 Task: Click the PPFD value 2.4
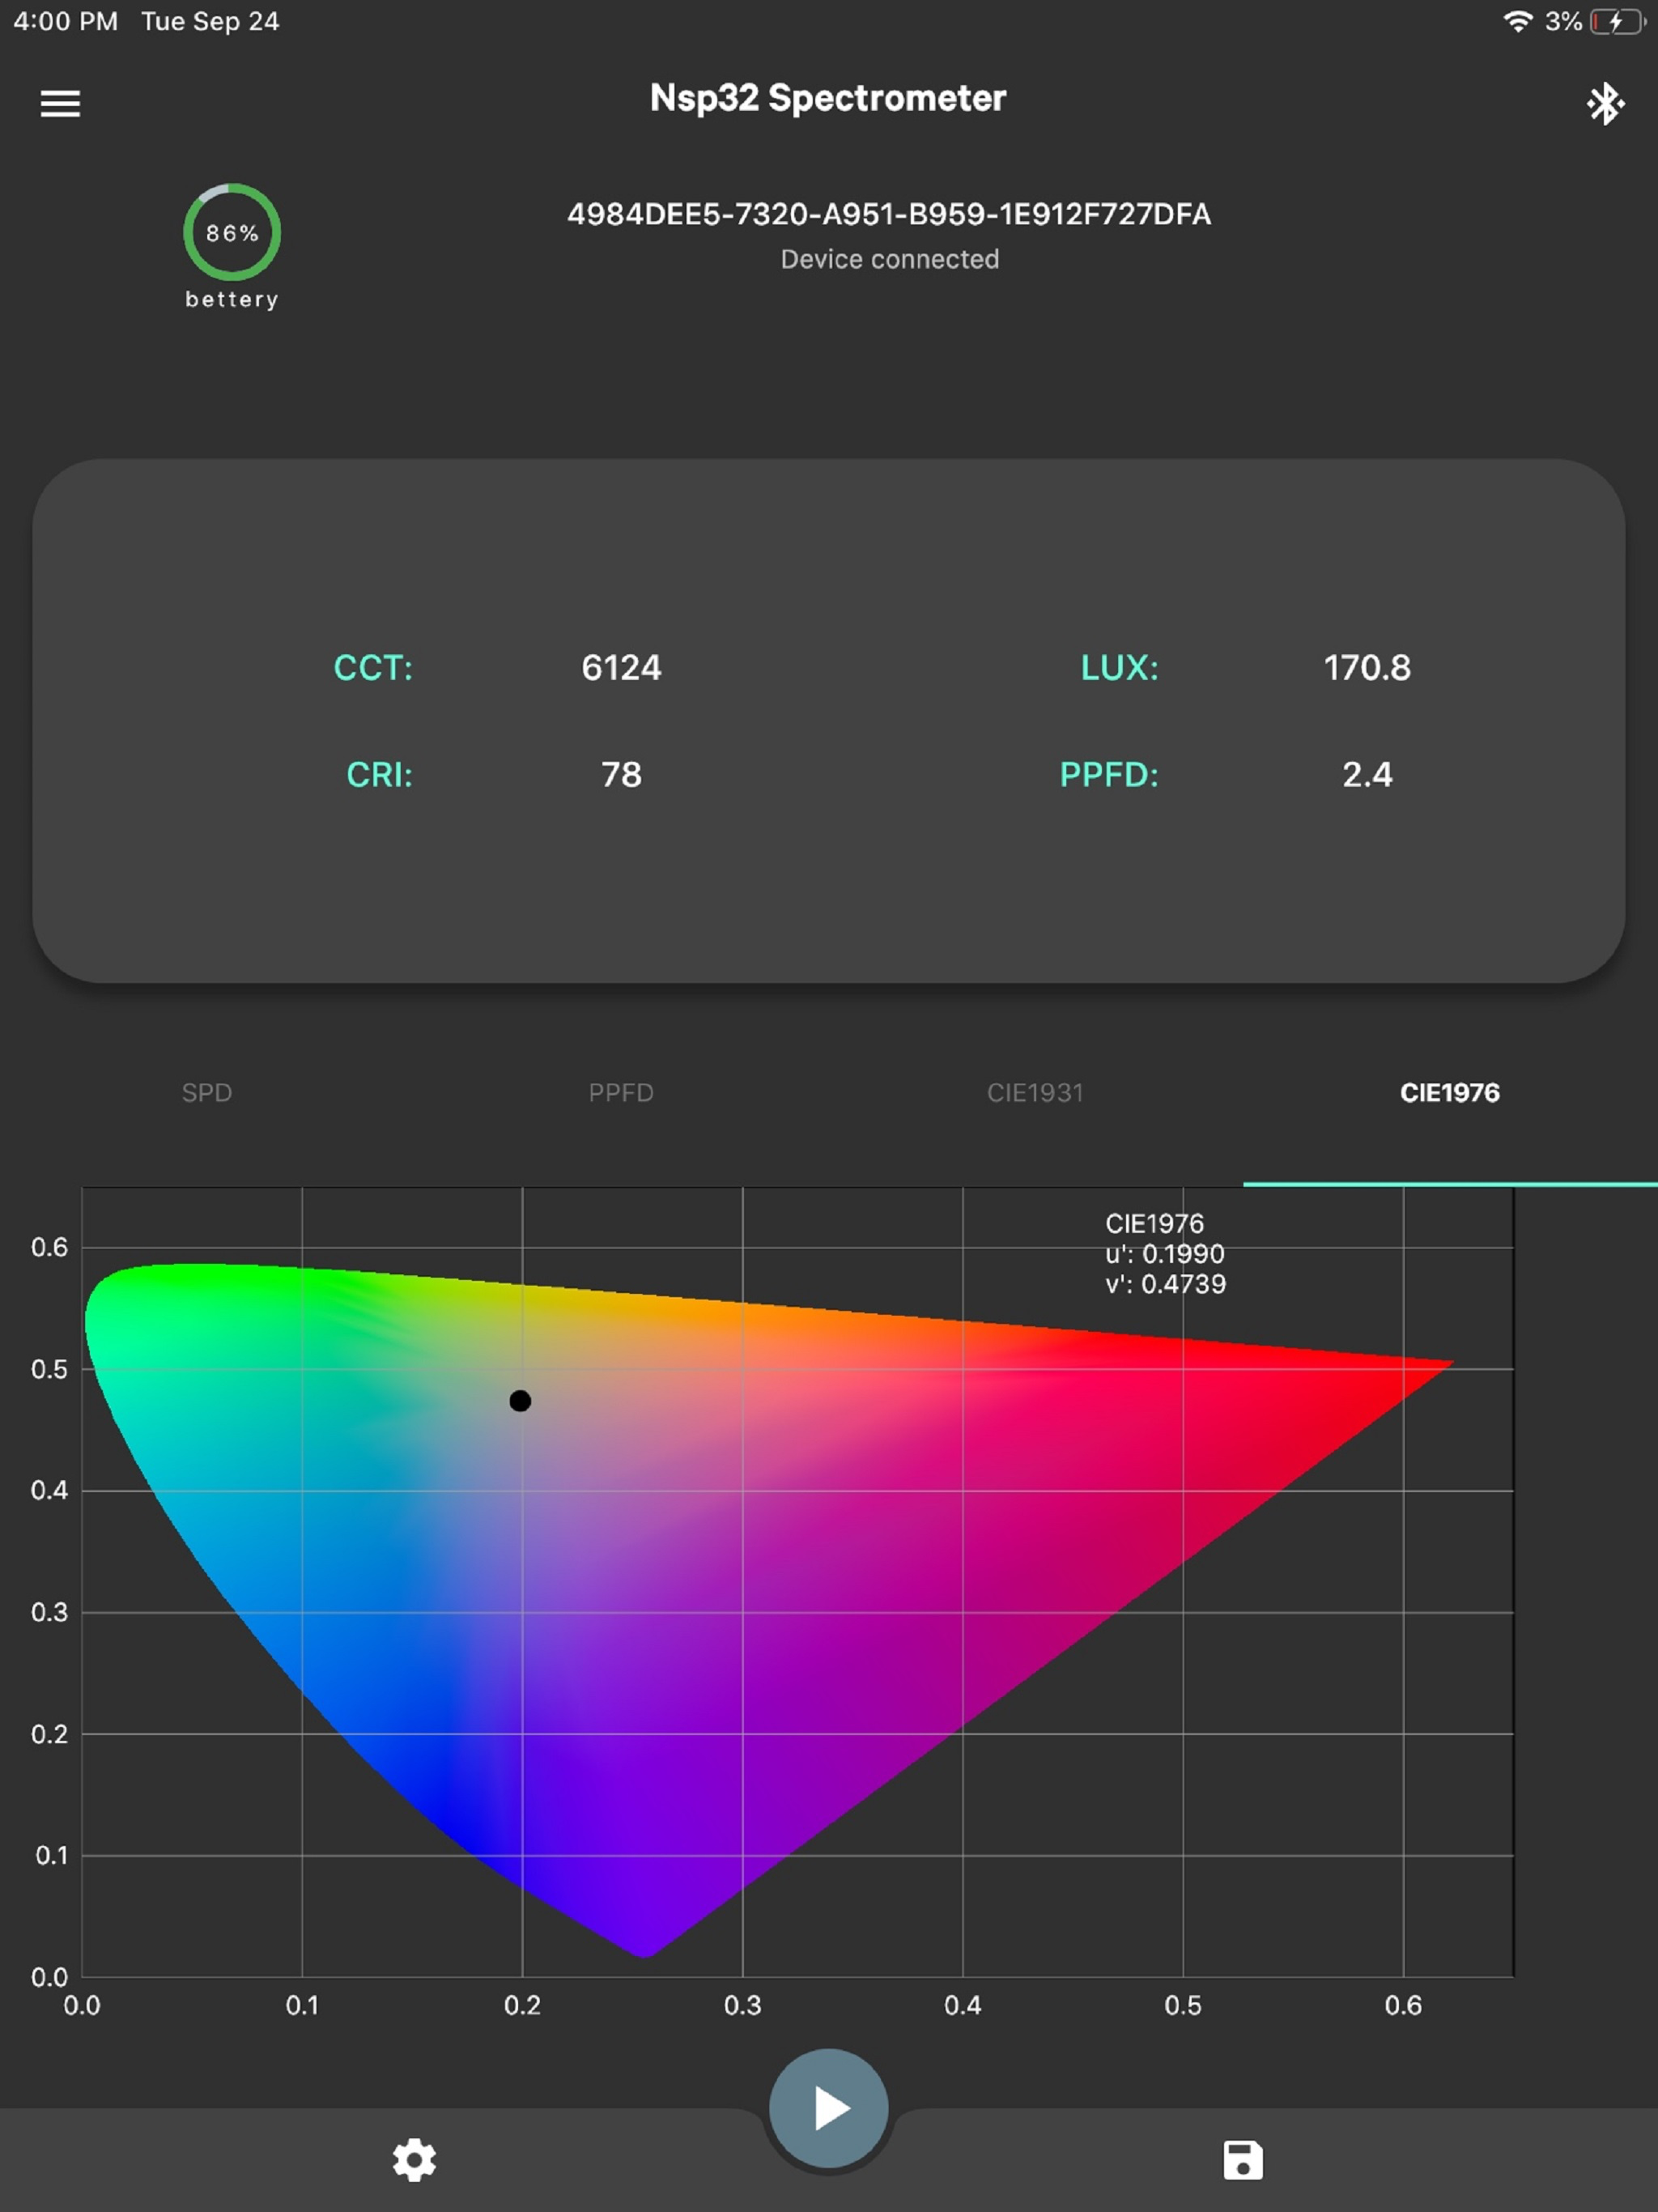coord(1367,774)
